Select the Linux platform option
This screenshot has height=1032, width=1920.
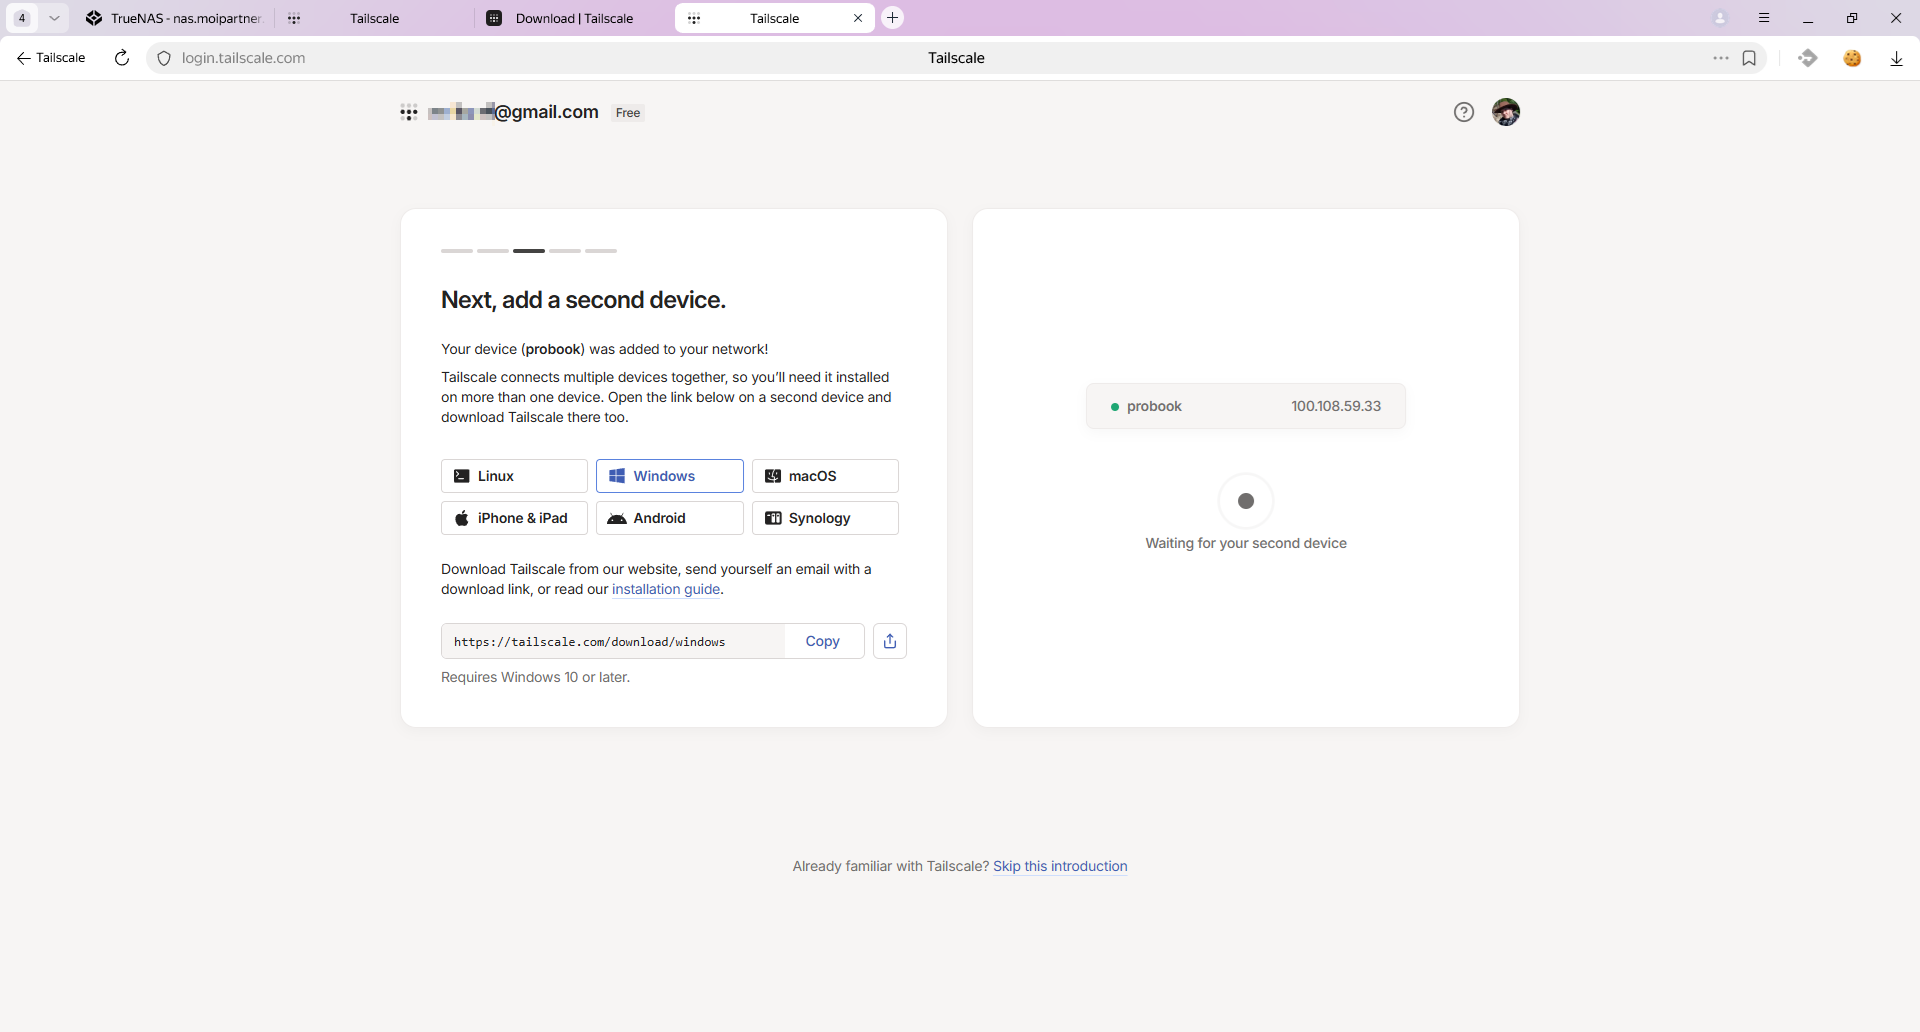[514, 476]
